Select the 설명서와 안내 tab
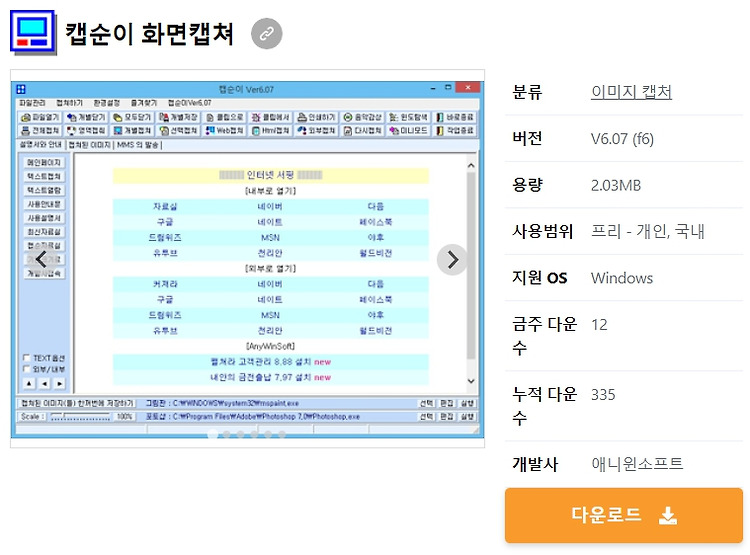 pos(41,144)
